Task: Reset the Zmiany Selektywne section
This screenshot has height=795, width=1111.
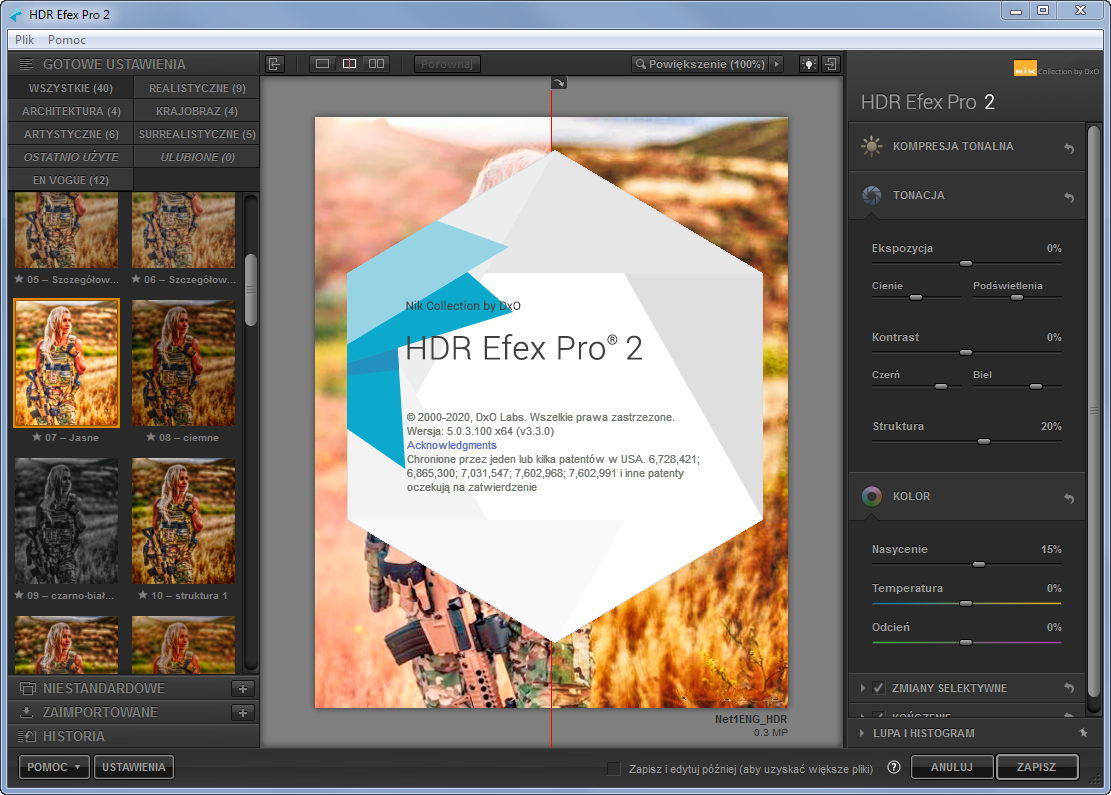Action: (1069, 687)
